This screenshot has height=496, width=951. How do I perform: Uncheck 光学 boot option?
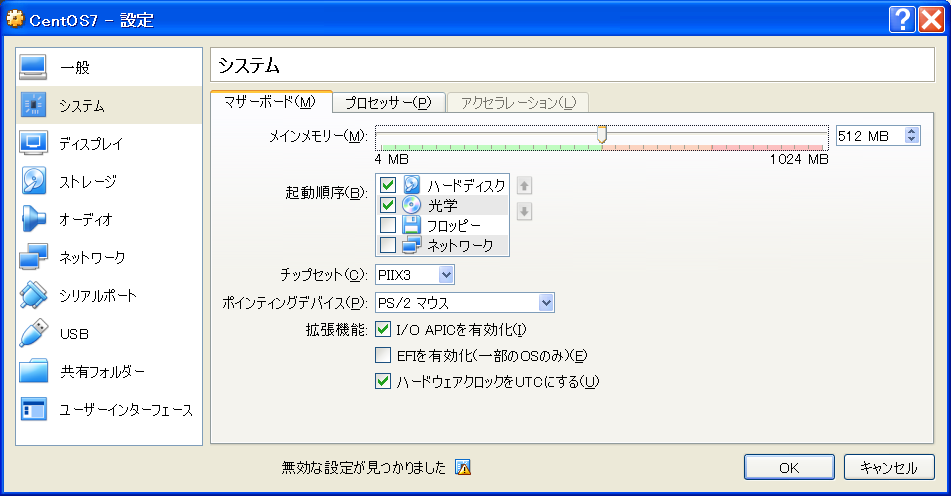click(x=388, y=205)
